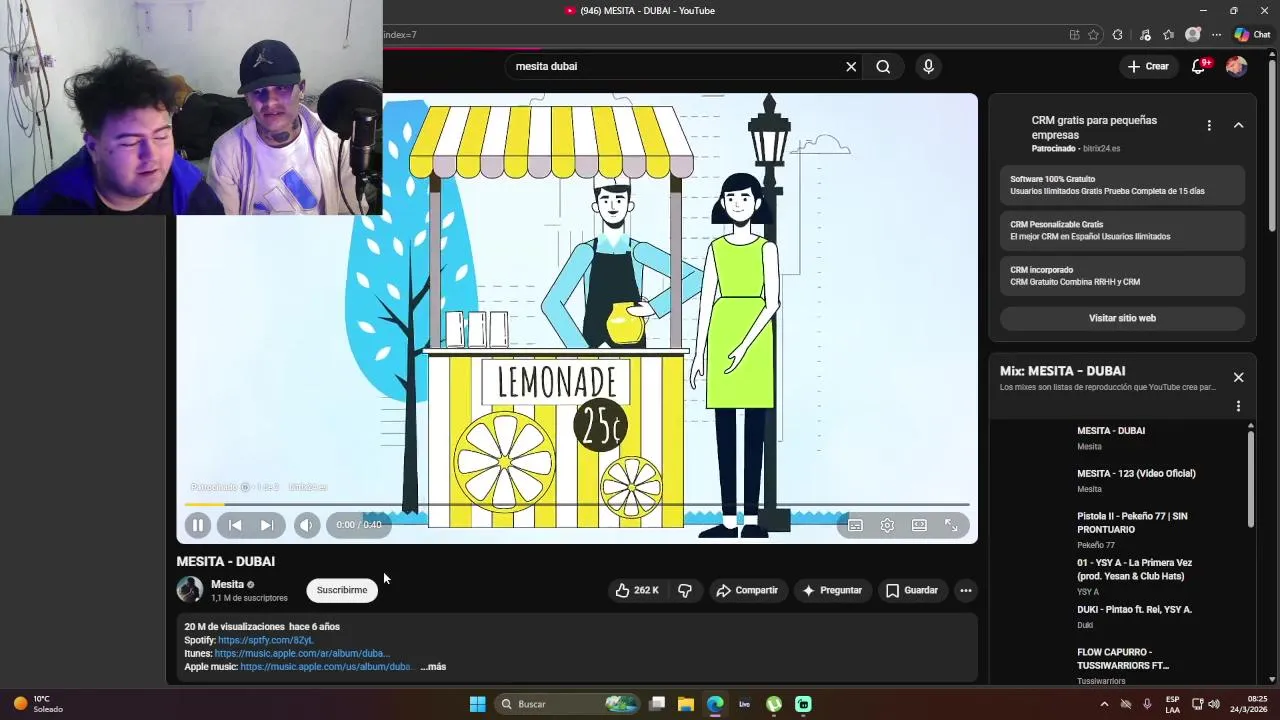Start voice search with microphone icon
The image size is (1280, 720).
(928, 66)
